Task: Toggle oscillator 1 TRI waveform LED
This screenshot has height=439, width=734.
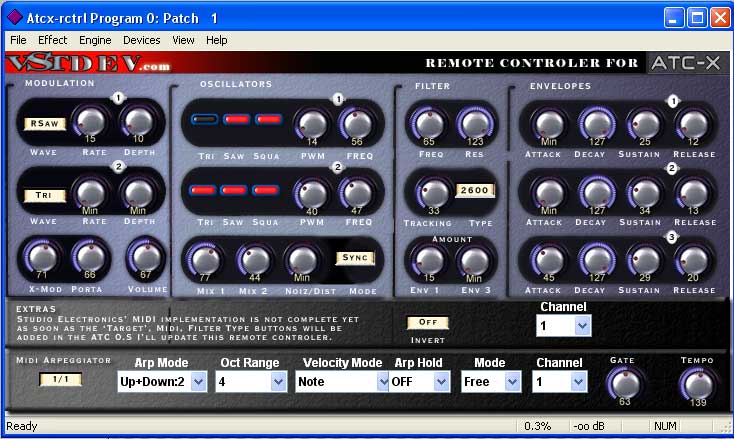Action: (205, 119)
